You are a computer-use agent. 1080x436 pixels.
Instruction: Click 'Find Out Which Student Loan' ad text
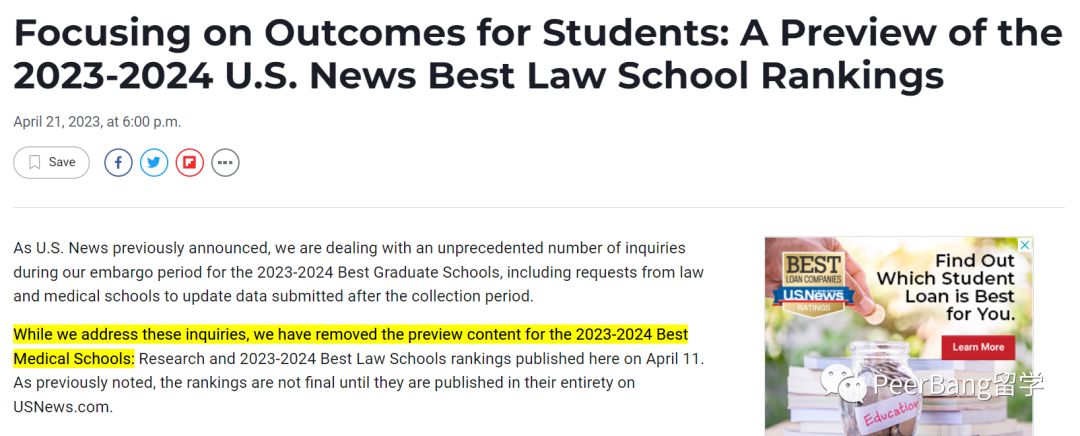tap(946, 287)
